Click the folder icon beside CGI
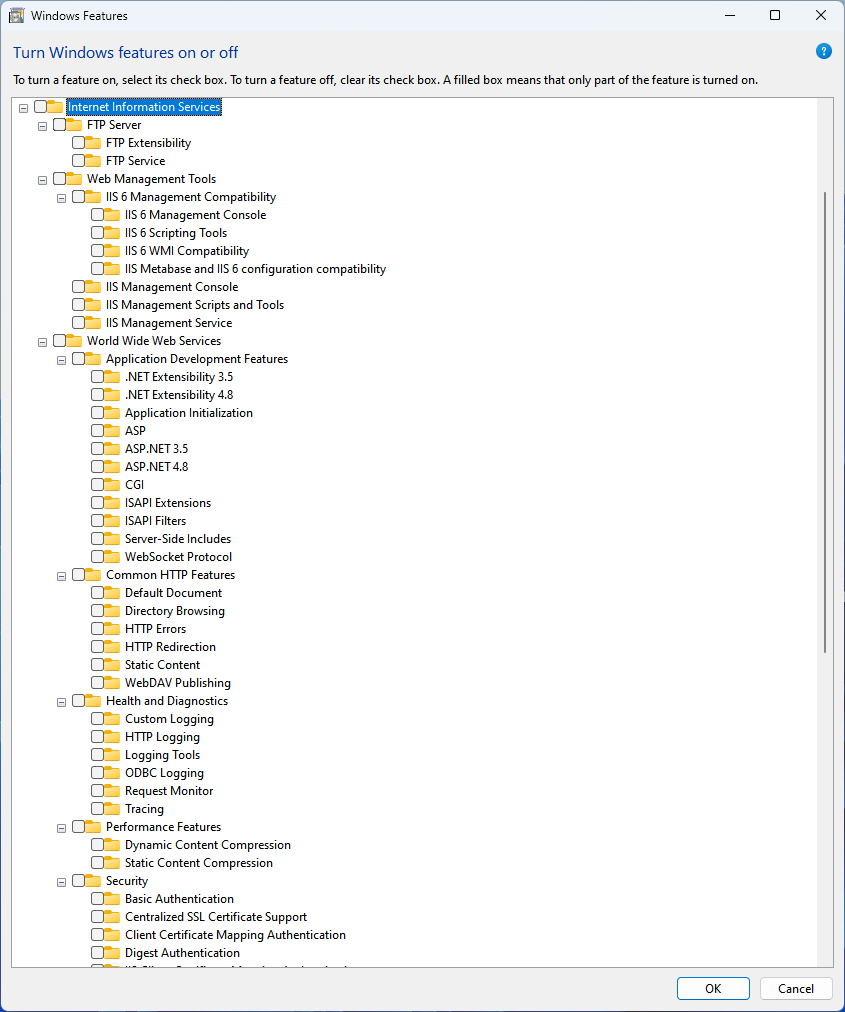 [x=112, y=485]
